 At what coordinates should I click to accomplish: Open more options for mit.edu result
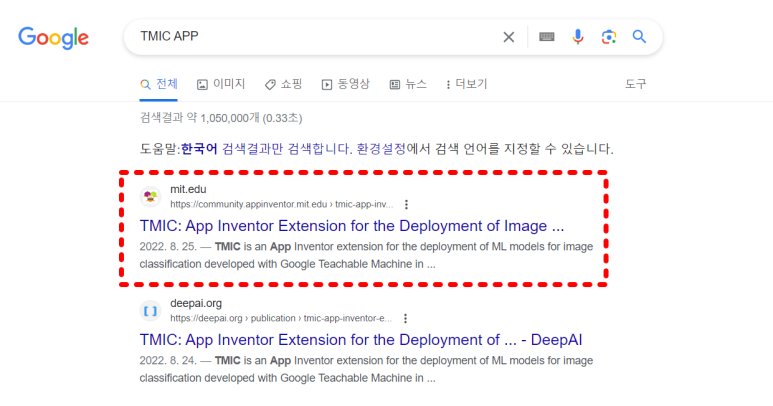406,204
